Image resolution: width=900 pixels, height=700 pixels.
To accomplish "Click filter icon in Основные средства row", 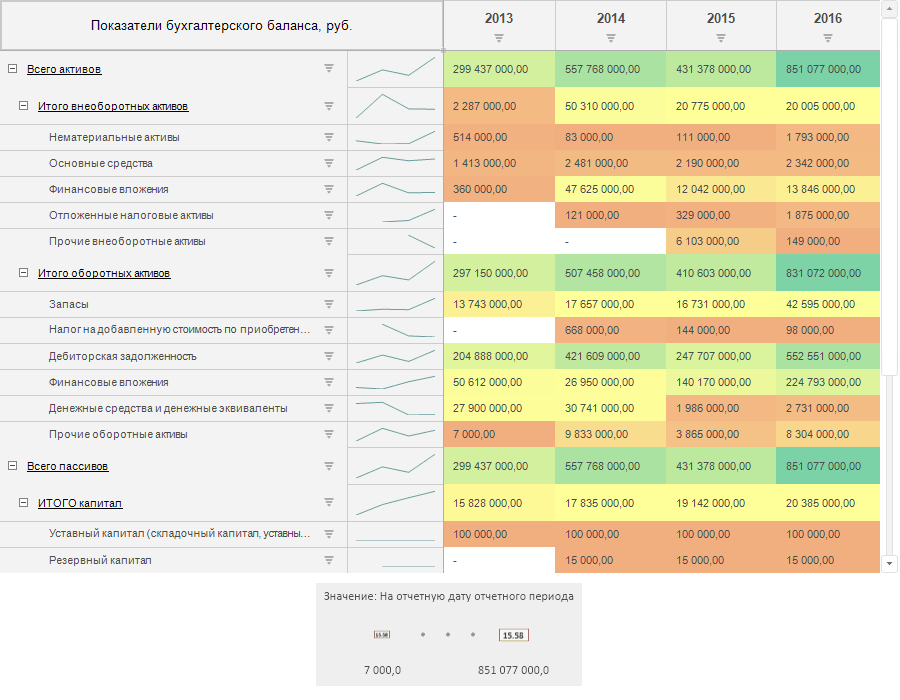I will click(x=328, y=163).
